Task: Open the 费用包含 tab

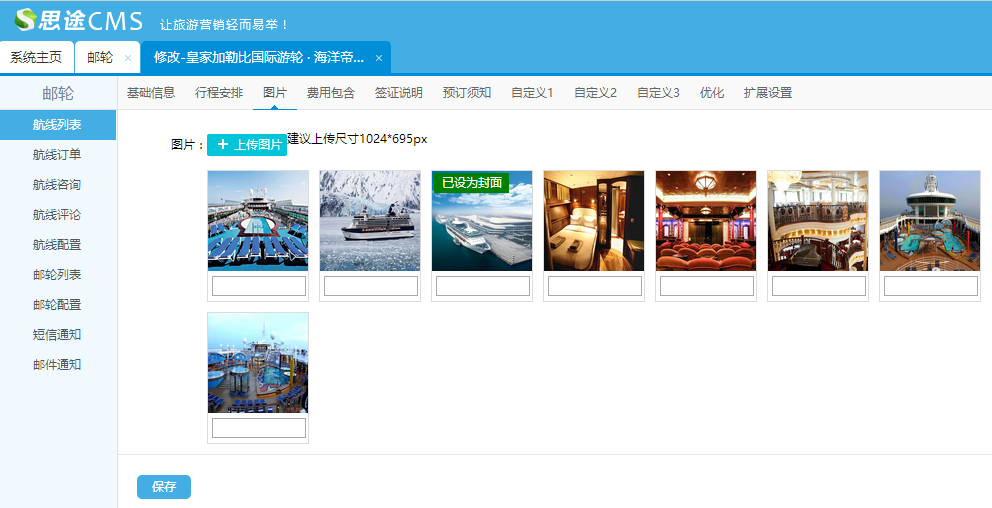Action: (330, 93)
